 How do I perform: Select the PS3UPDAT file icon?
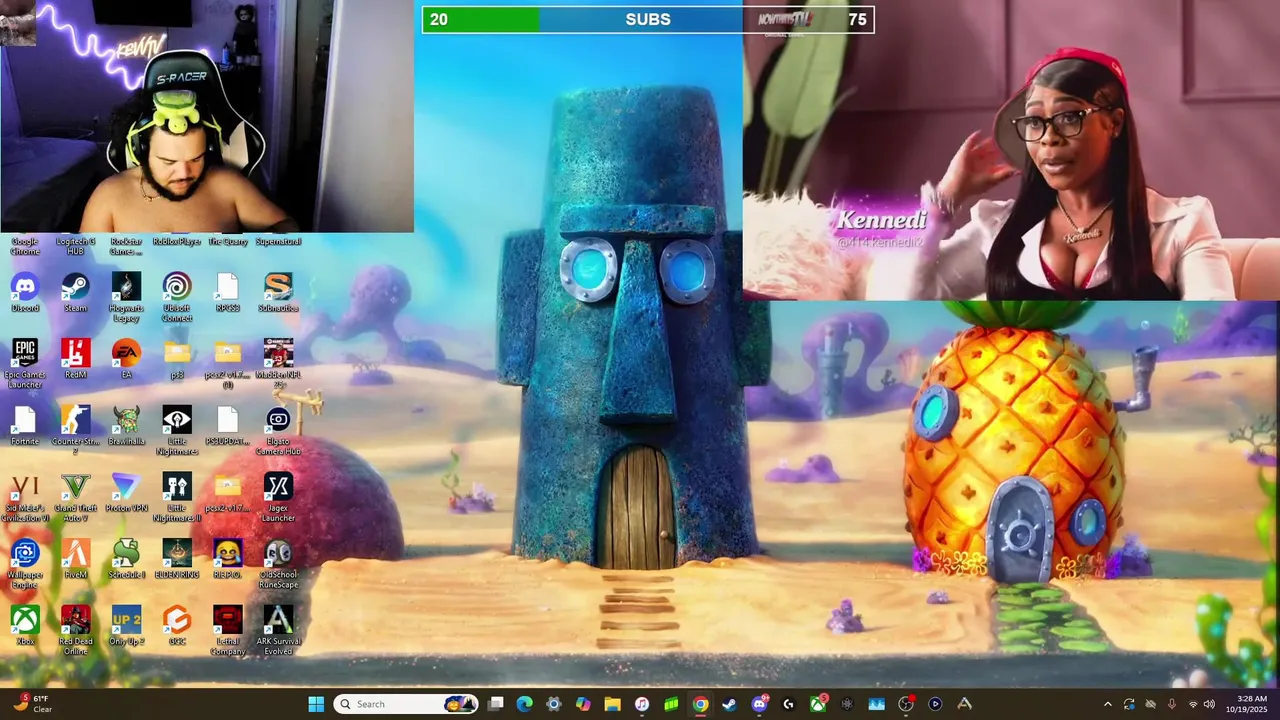click(227, 426)
